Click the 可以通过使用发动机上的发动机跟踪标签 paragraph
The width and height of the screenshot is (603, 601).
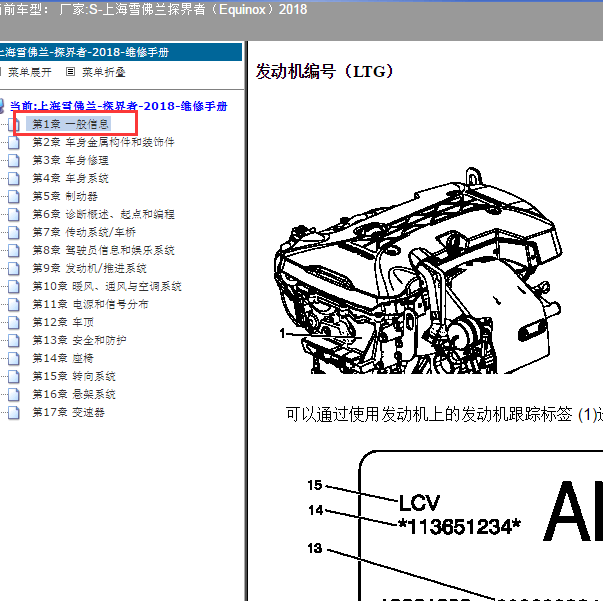(x=444, y=414)
